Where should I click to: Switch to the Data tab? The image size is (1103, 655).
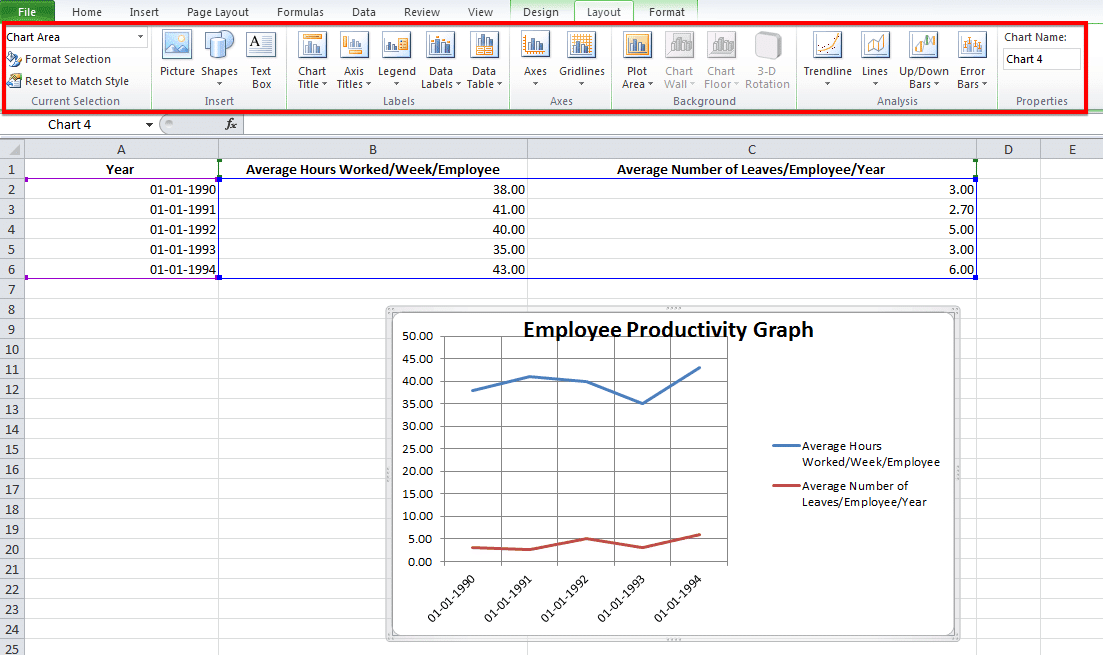coord(364,12)
